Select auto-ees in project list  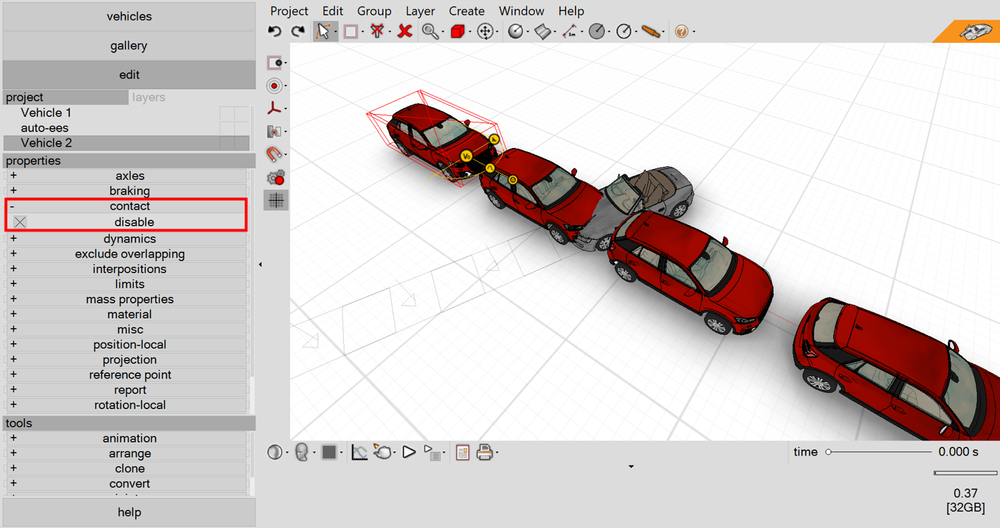(x=44, y=128)
